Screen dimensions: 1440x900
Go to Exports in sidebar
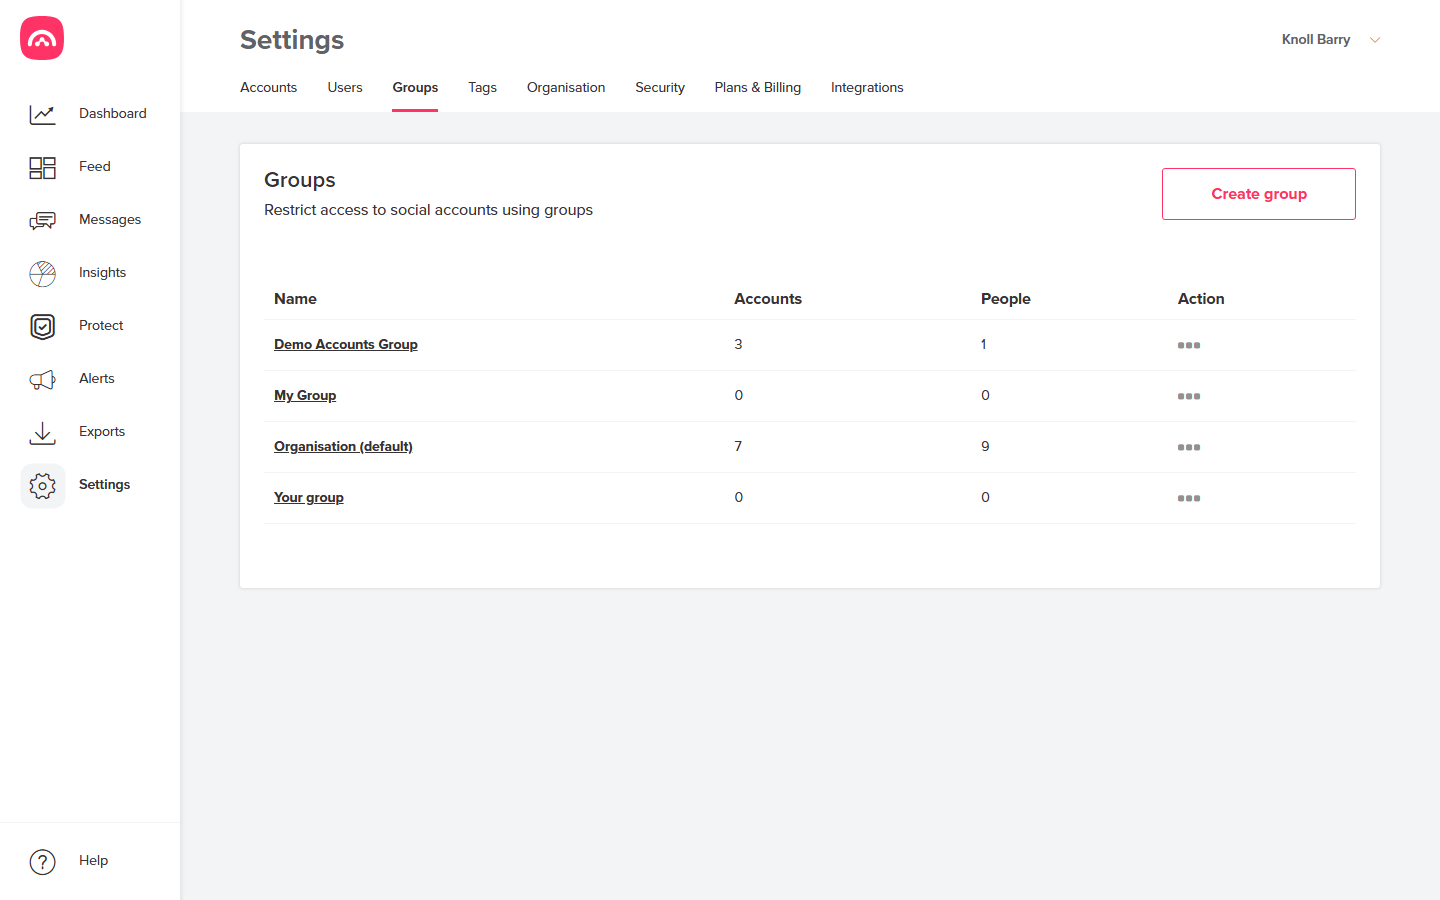[102, 431]
